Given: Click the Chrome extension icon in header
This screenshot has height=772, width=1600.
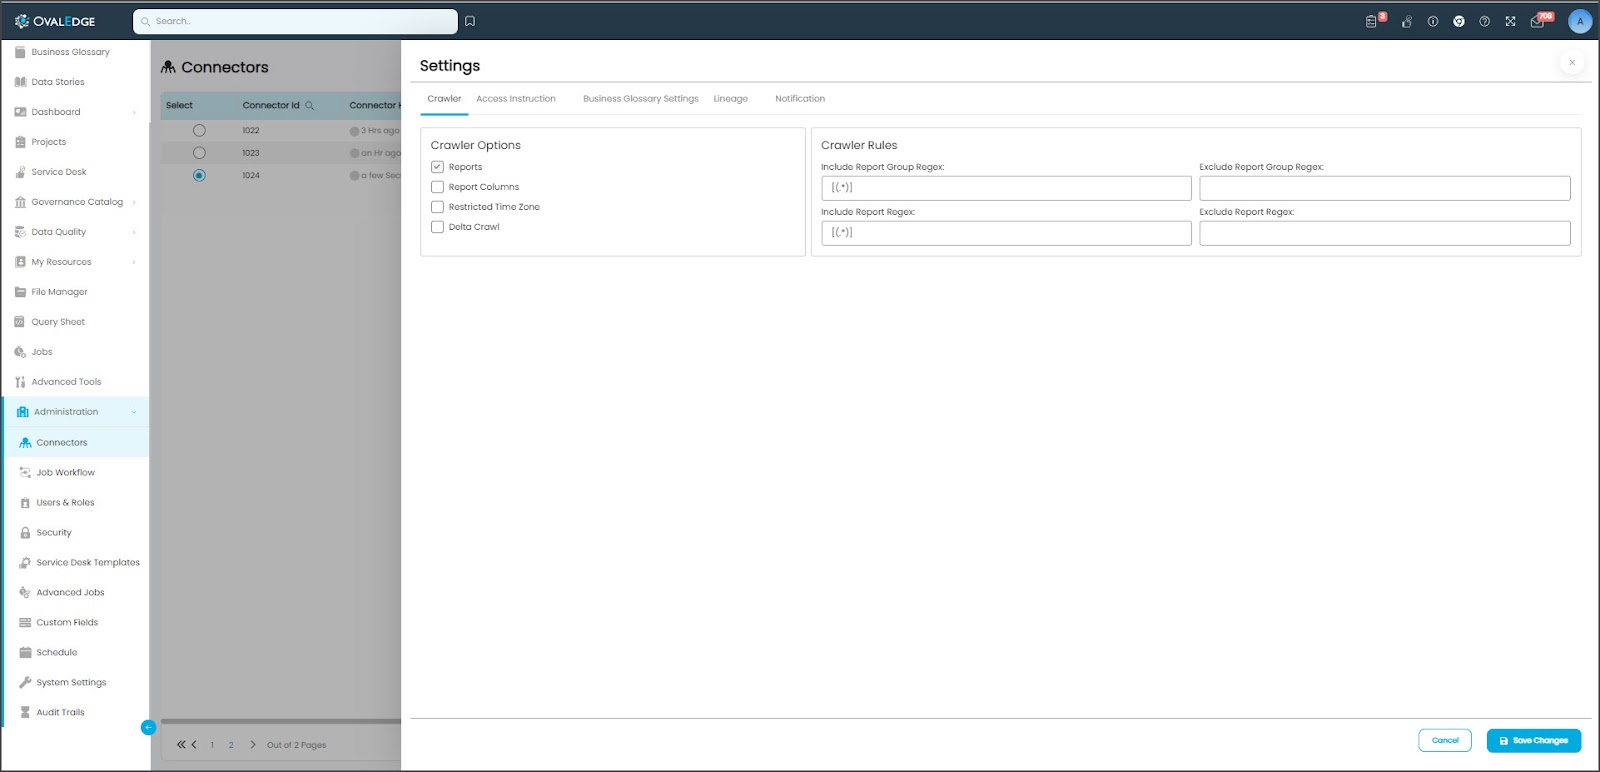Looking at the screenshot, I should tap(1459, 21).
